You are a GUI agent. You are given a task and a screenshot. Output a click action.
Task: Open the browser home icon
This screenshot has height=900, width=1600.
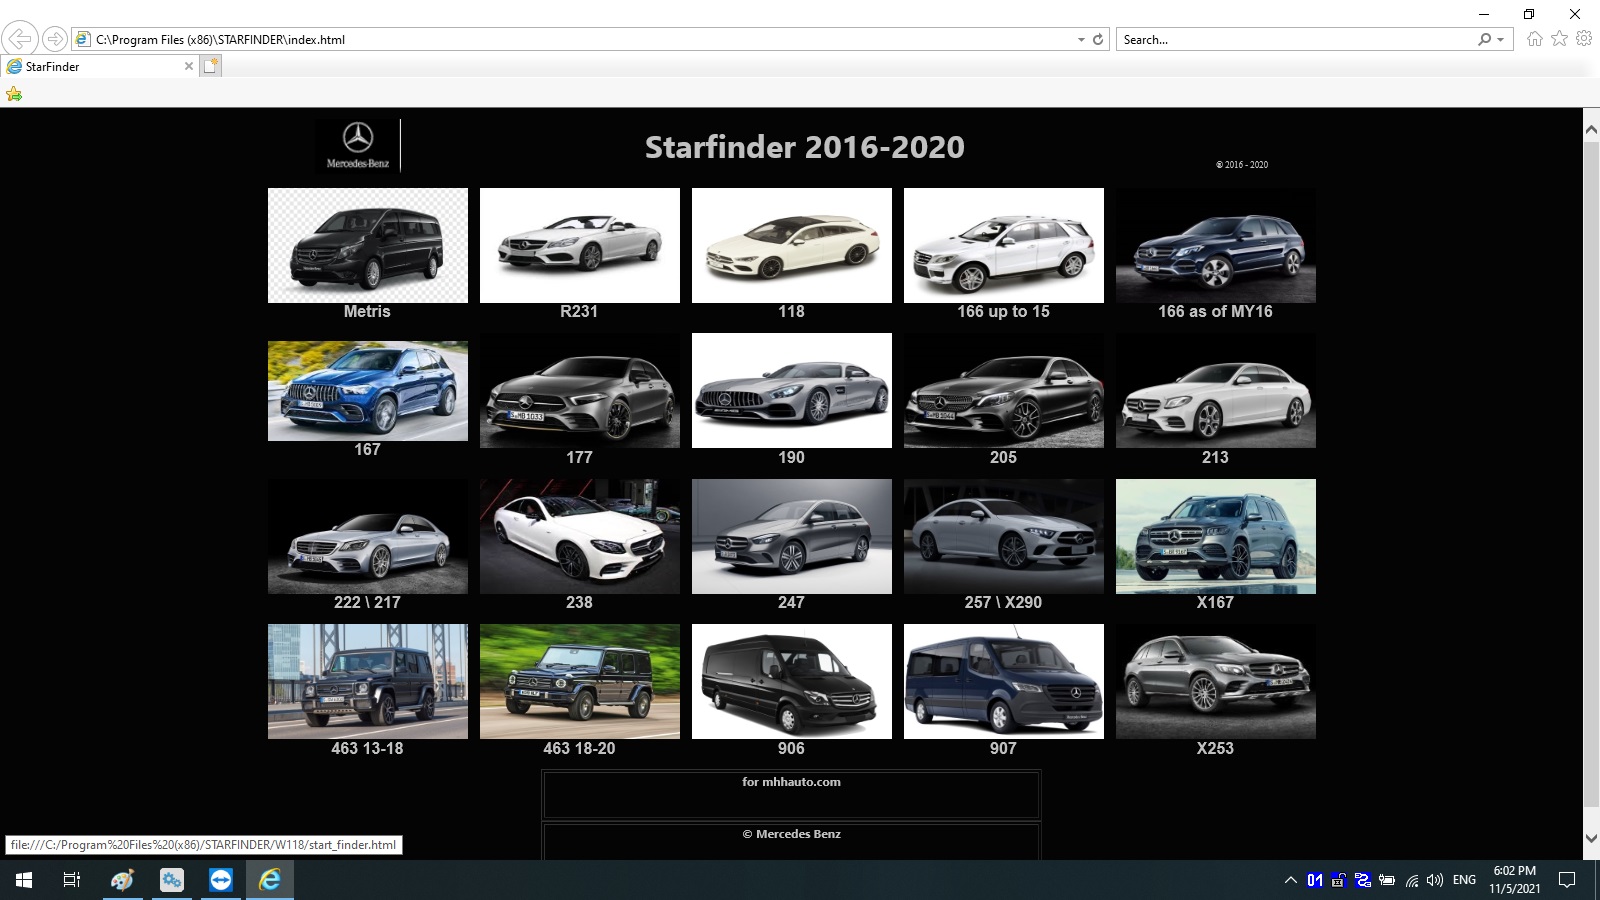pyautogui.click(x=1534, y=39)
